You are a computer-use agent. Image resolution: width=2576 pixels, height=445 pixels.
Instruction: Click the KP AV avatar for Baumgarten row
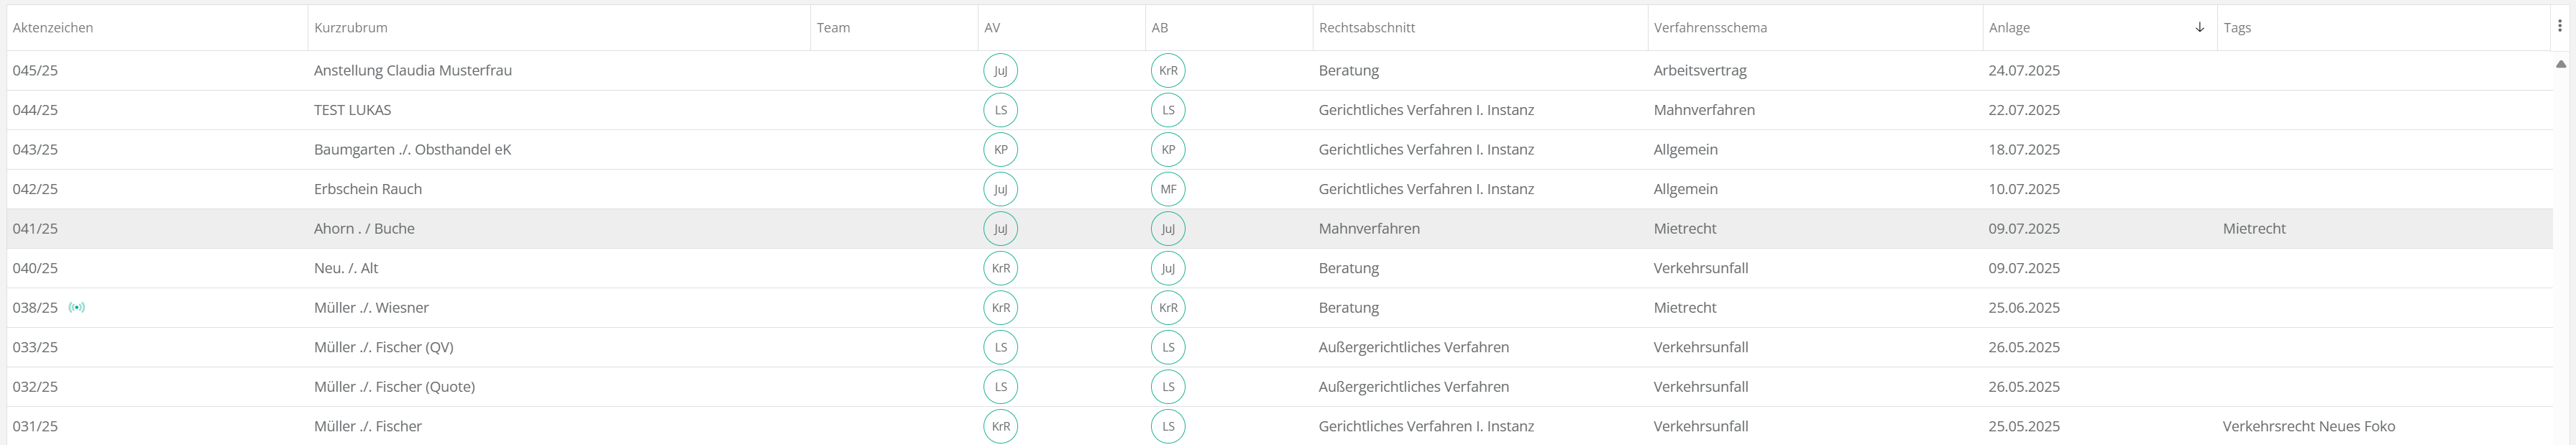click(x=1000, y=150)
